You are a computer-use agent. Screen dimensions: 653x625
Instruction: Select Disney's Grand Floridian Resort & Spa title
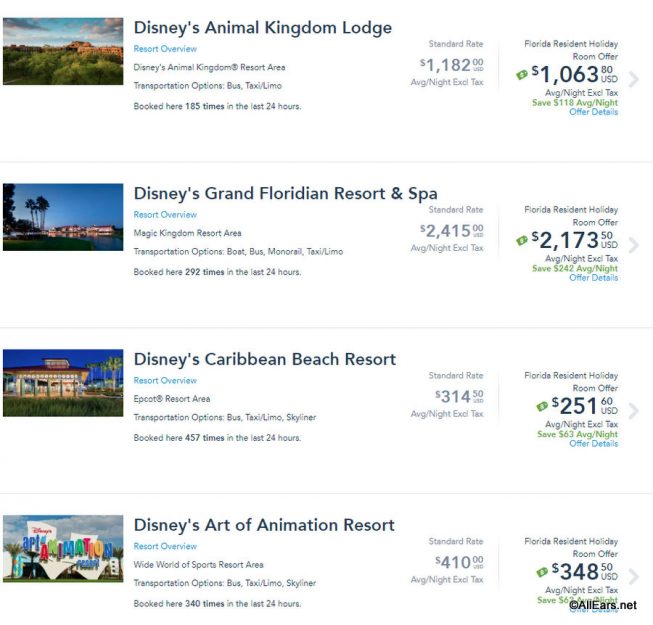(x=286, y=194)
